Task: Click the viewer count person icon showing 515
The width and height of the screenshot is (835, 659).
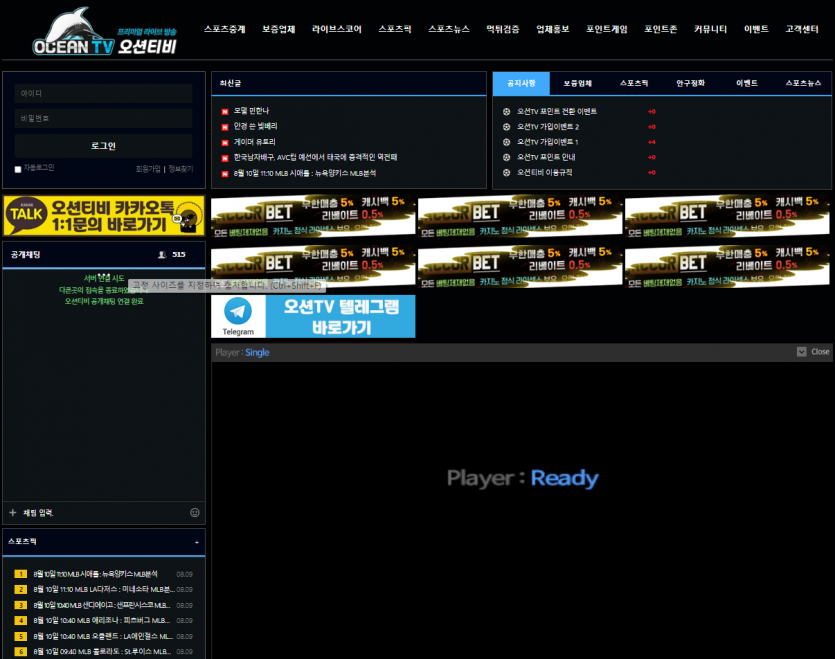Action: tap(161, 254)
